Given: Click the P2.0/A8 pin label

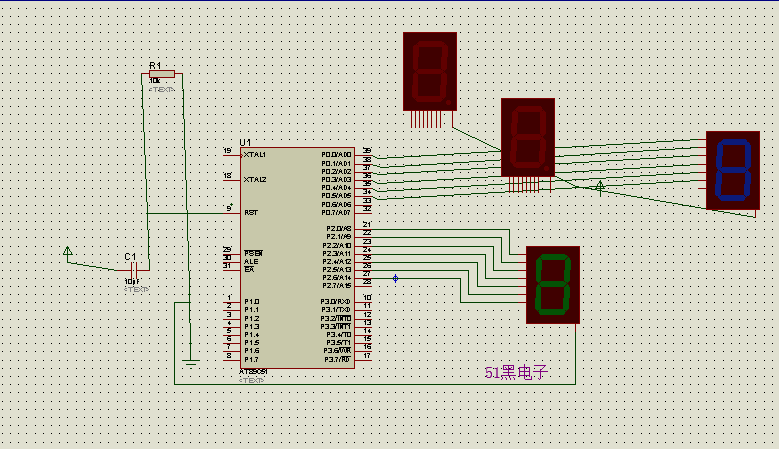Looking at the screenshot, I should pos(339,228).
